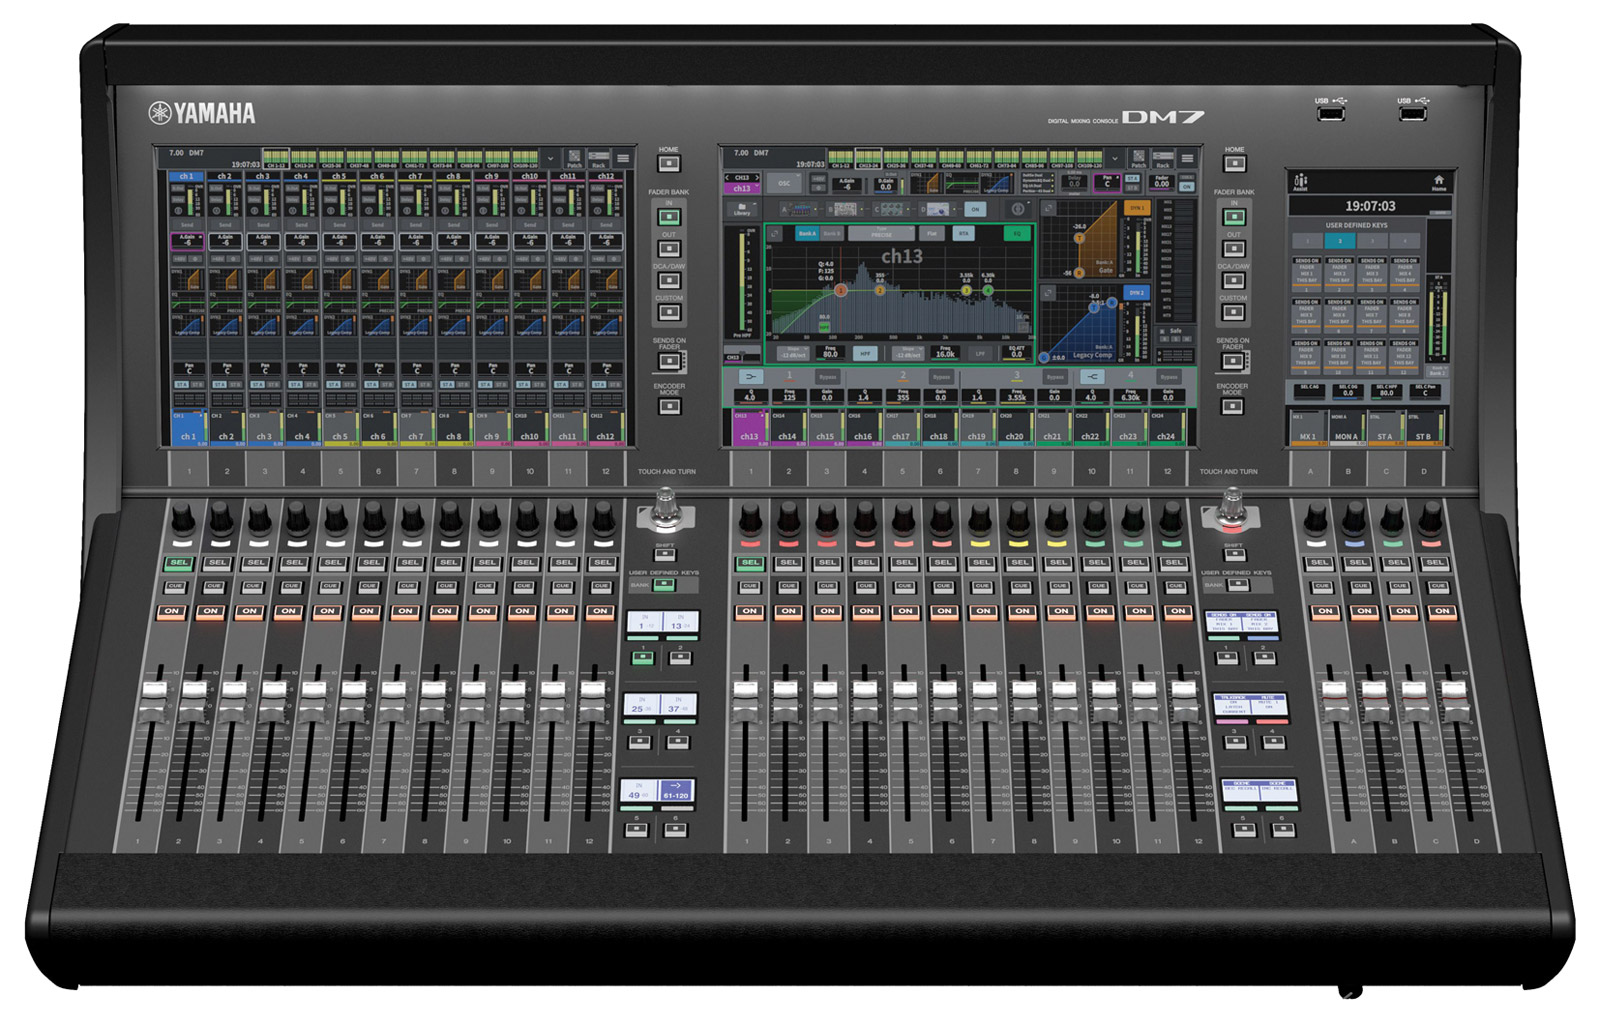
Task: Select User Defined Keys bank tab 2
Action: 1340,241
